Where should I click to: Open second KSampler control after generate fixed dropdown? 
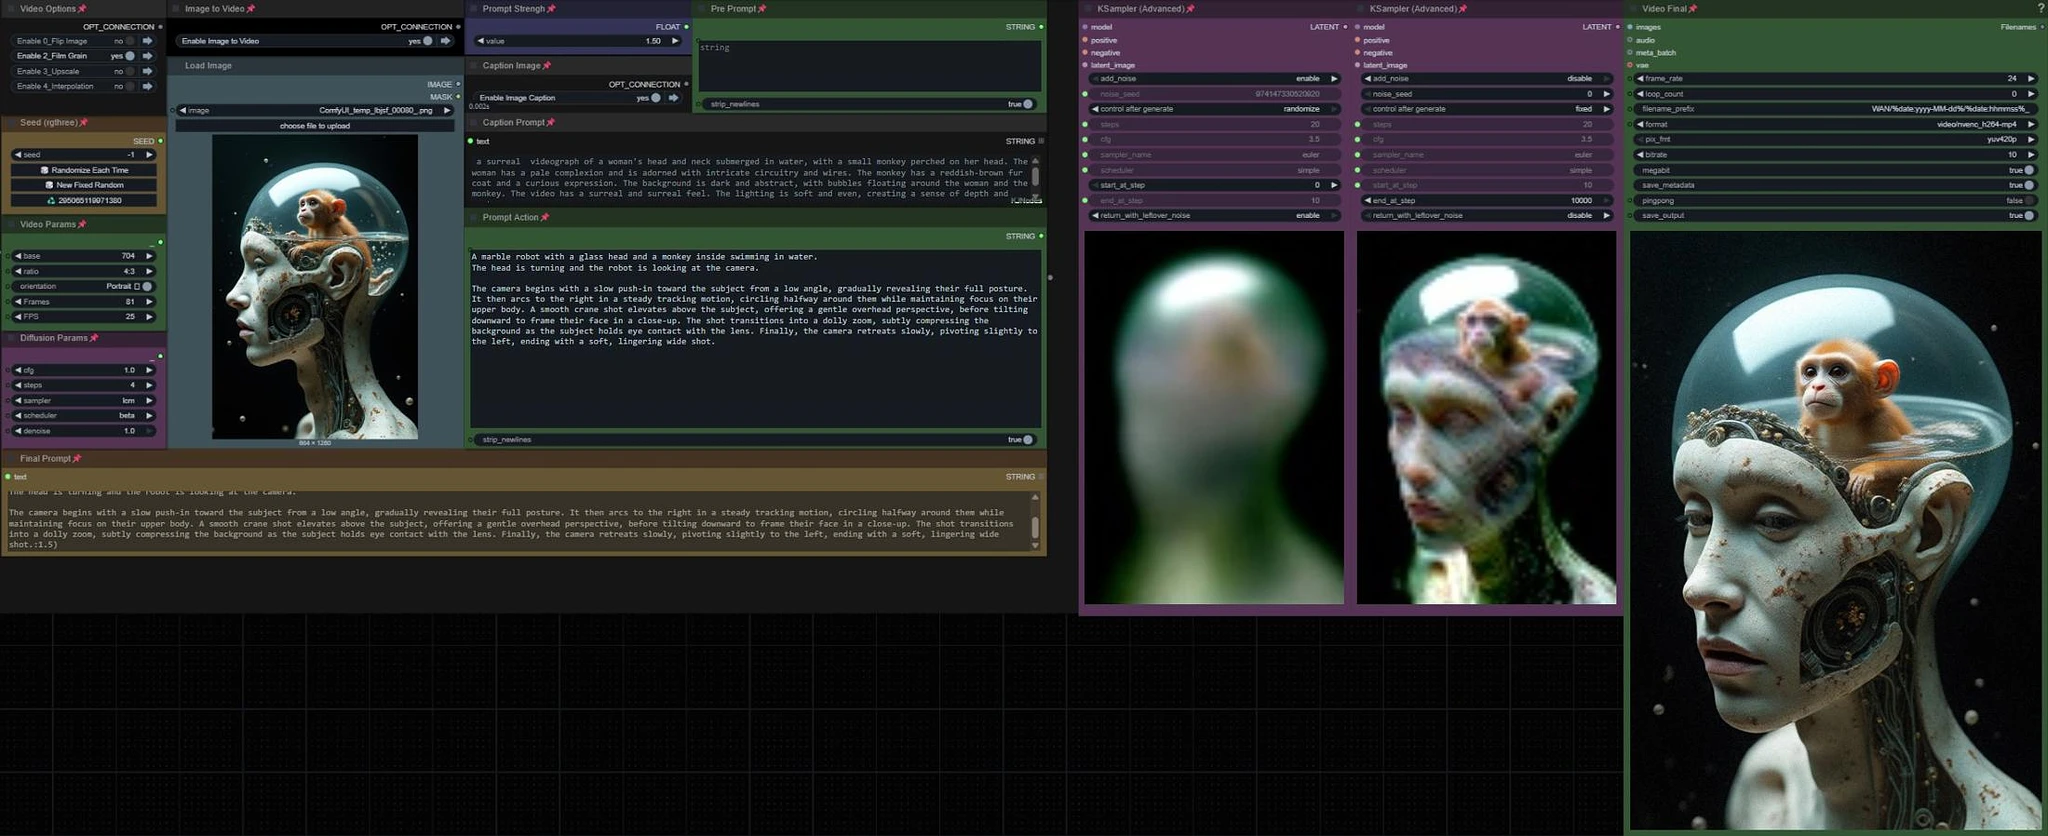1487,109
